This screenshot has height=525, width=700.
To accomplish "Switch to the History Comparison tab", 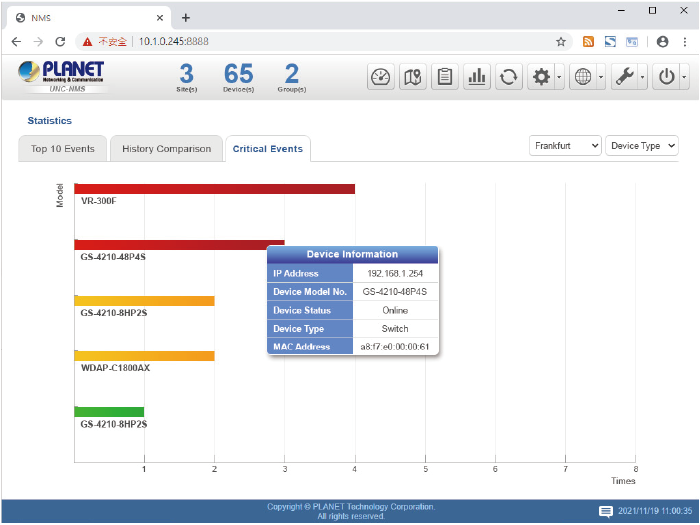I will pos(166,149).
